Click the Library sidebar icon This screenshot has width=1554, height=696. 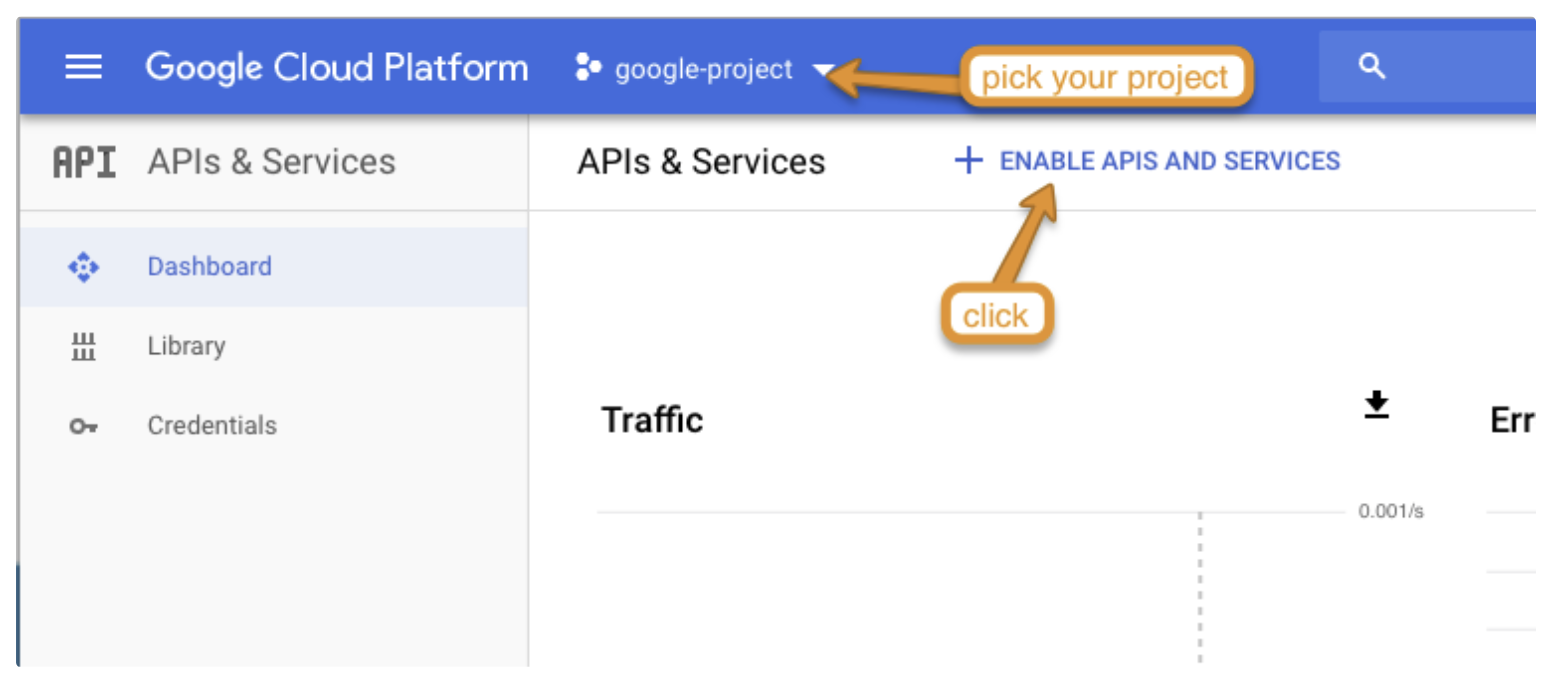pyautogui.click(x=83, y=347)
